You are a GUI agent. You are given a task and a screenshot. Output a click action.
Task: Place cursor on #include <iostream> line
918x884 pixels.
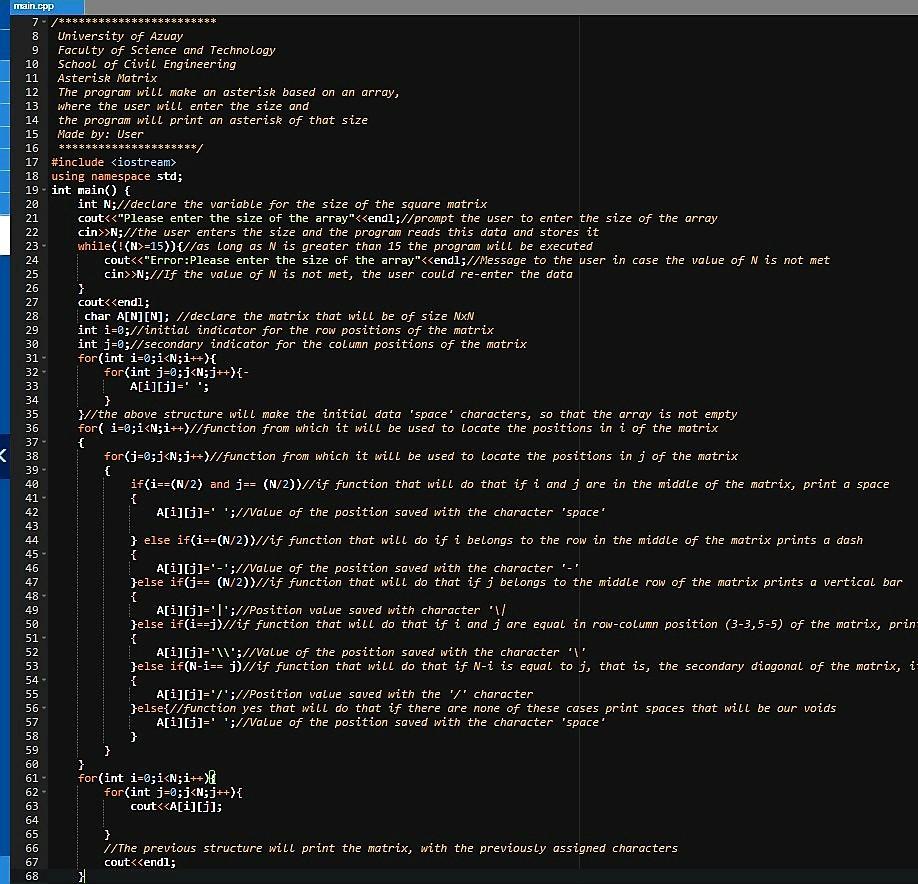point(114,162)
